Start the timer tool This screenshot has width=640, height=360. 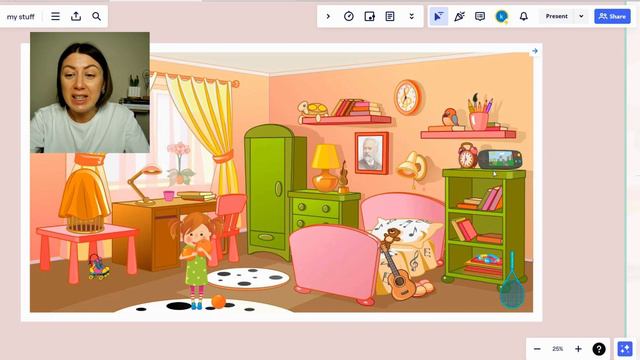click(349, 16)
